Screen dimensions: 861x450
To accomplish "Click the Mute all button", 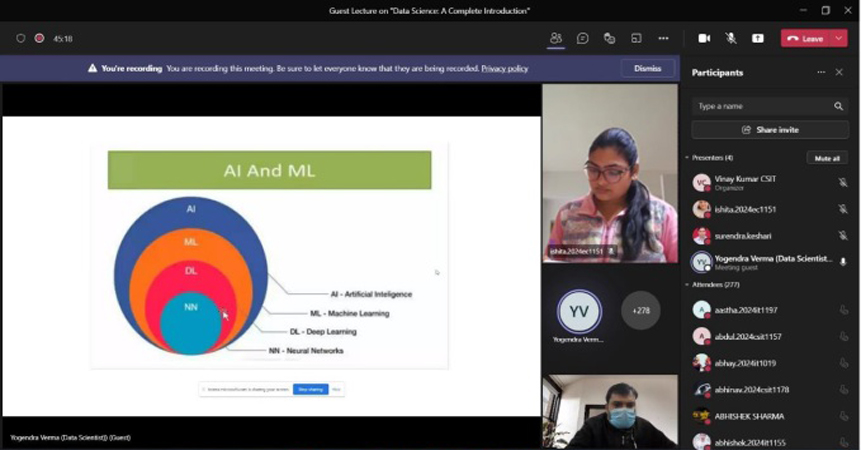I will point(827,158).
